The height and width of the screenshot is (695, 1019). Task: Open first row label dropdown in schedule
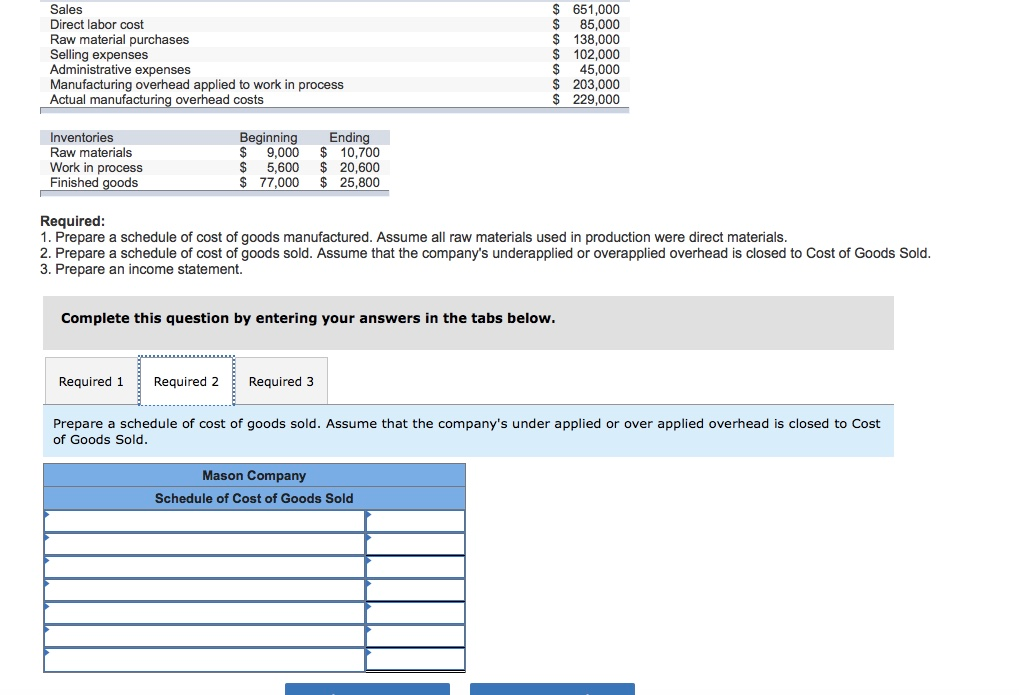click(x=205, y=521)
